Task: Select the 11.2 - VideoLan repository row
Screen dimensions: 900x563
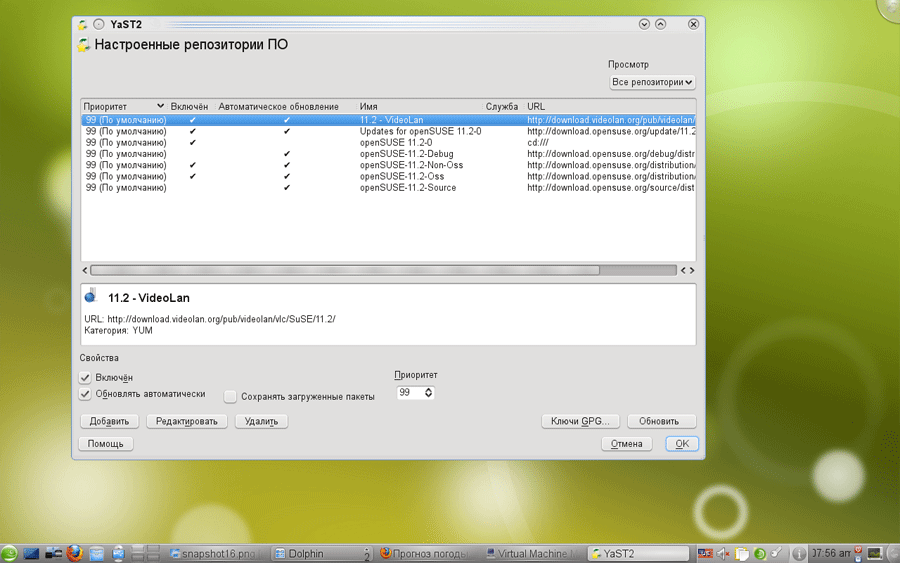Action: pos(389,120)
